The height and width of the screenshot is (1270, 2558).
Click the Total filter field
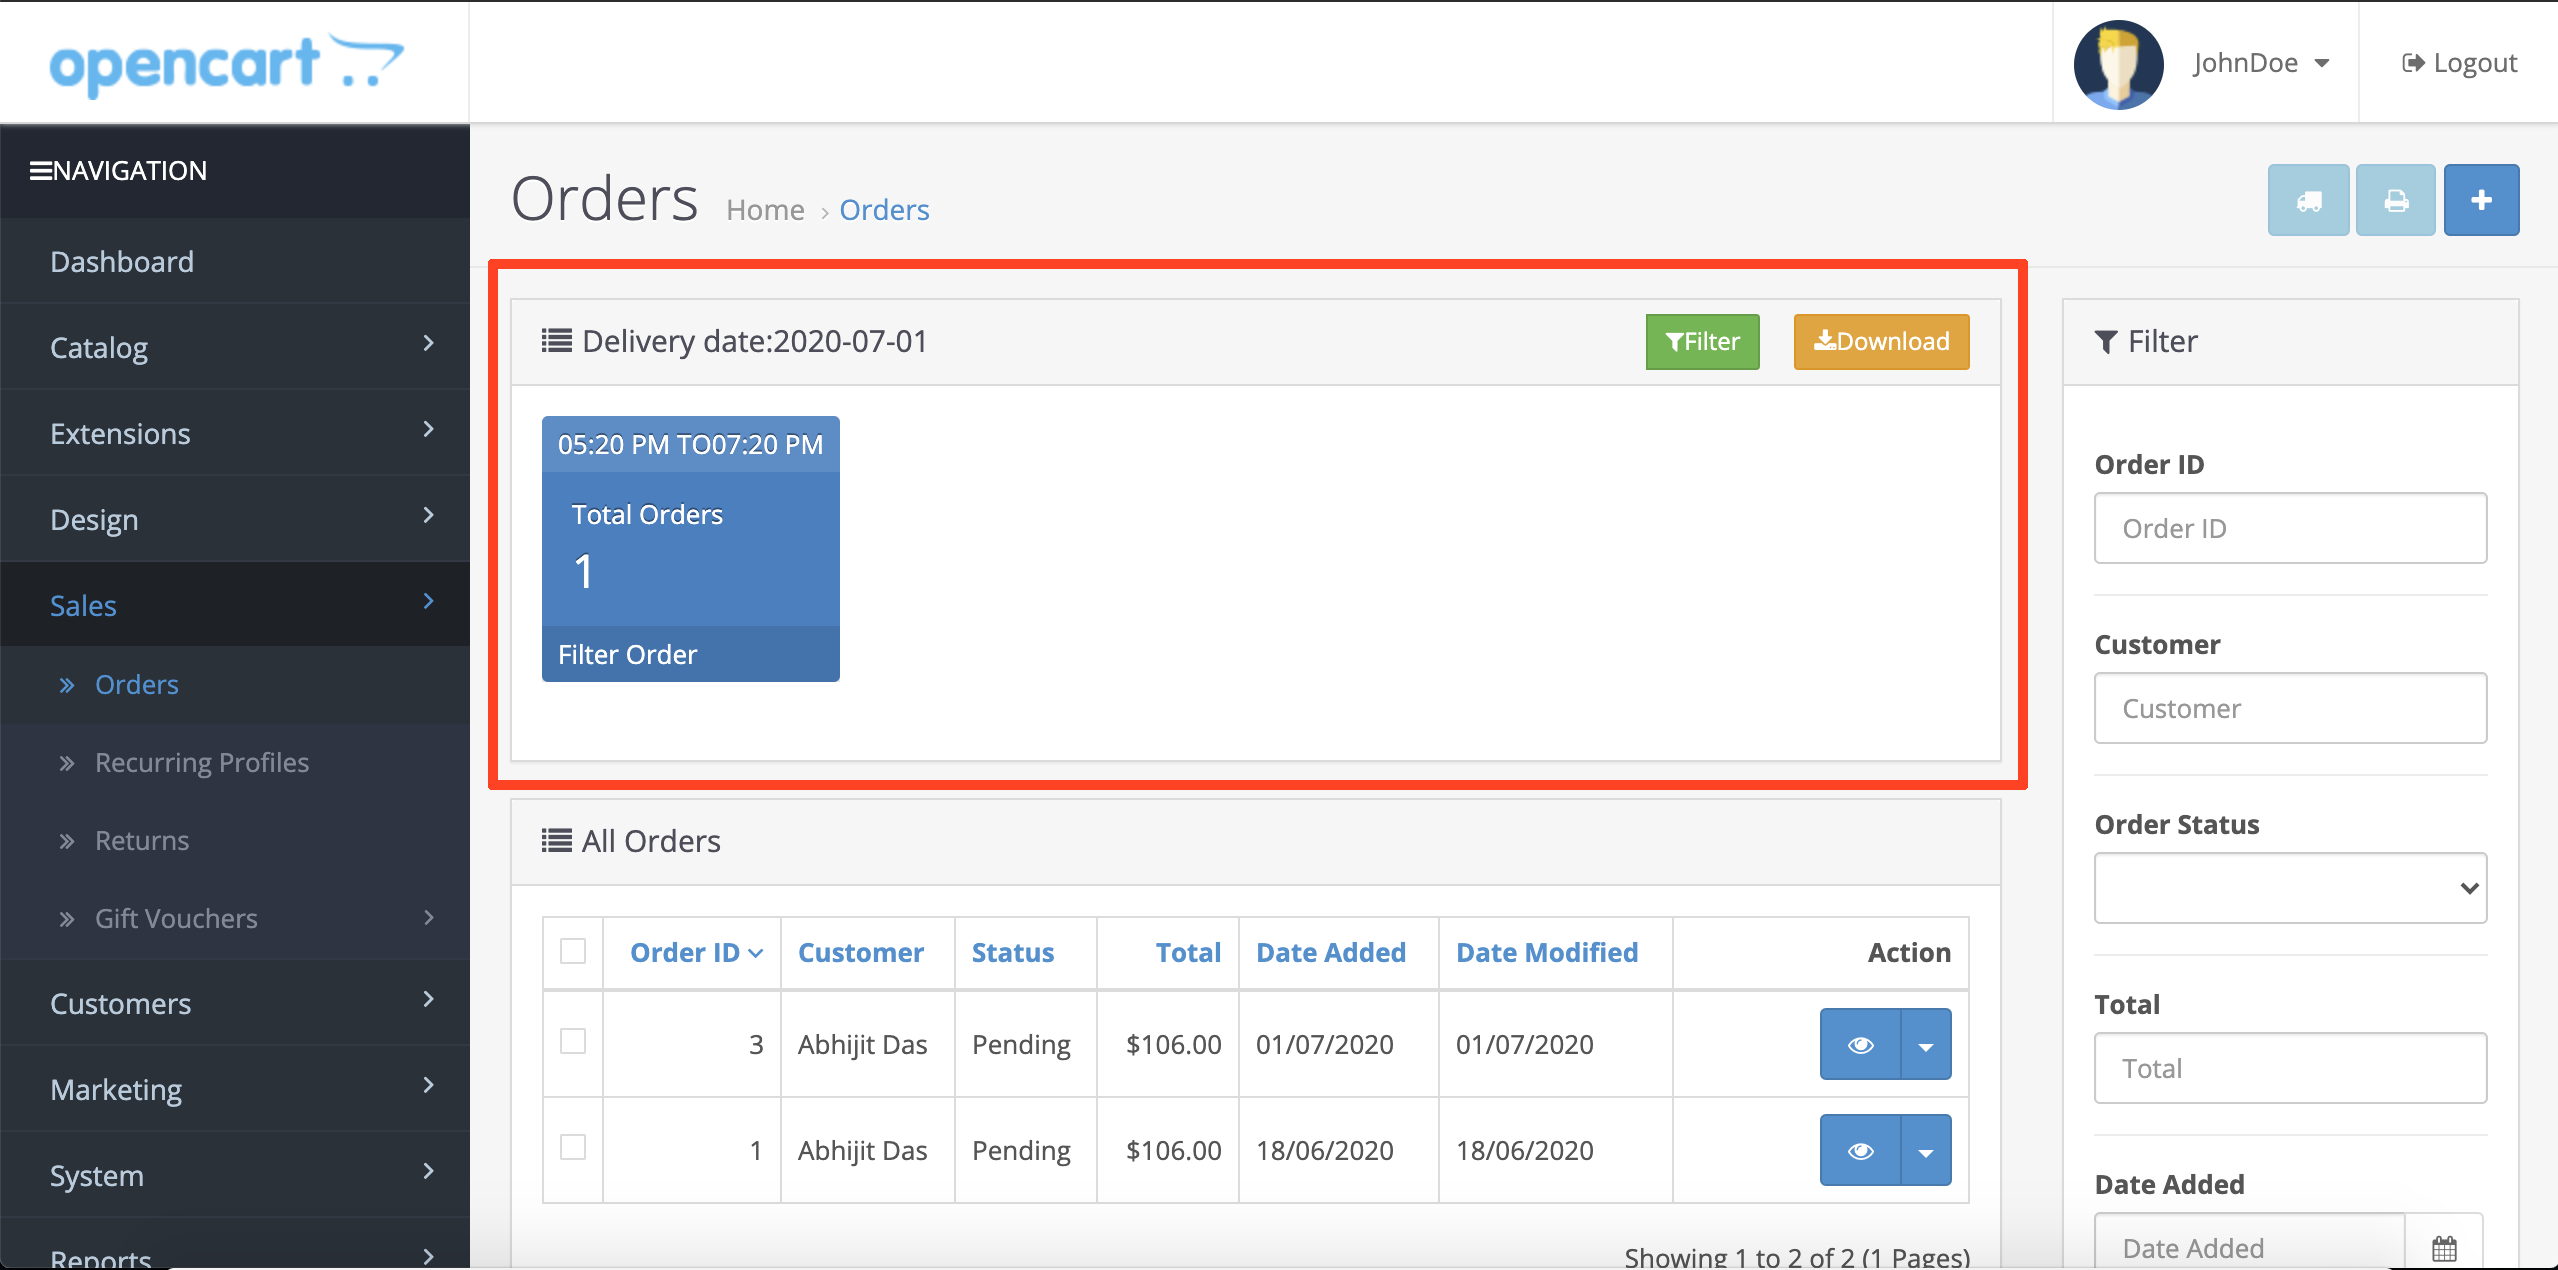coord(2290,1069)
